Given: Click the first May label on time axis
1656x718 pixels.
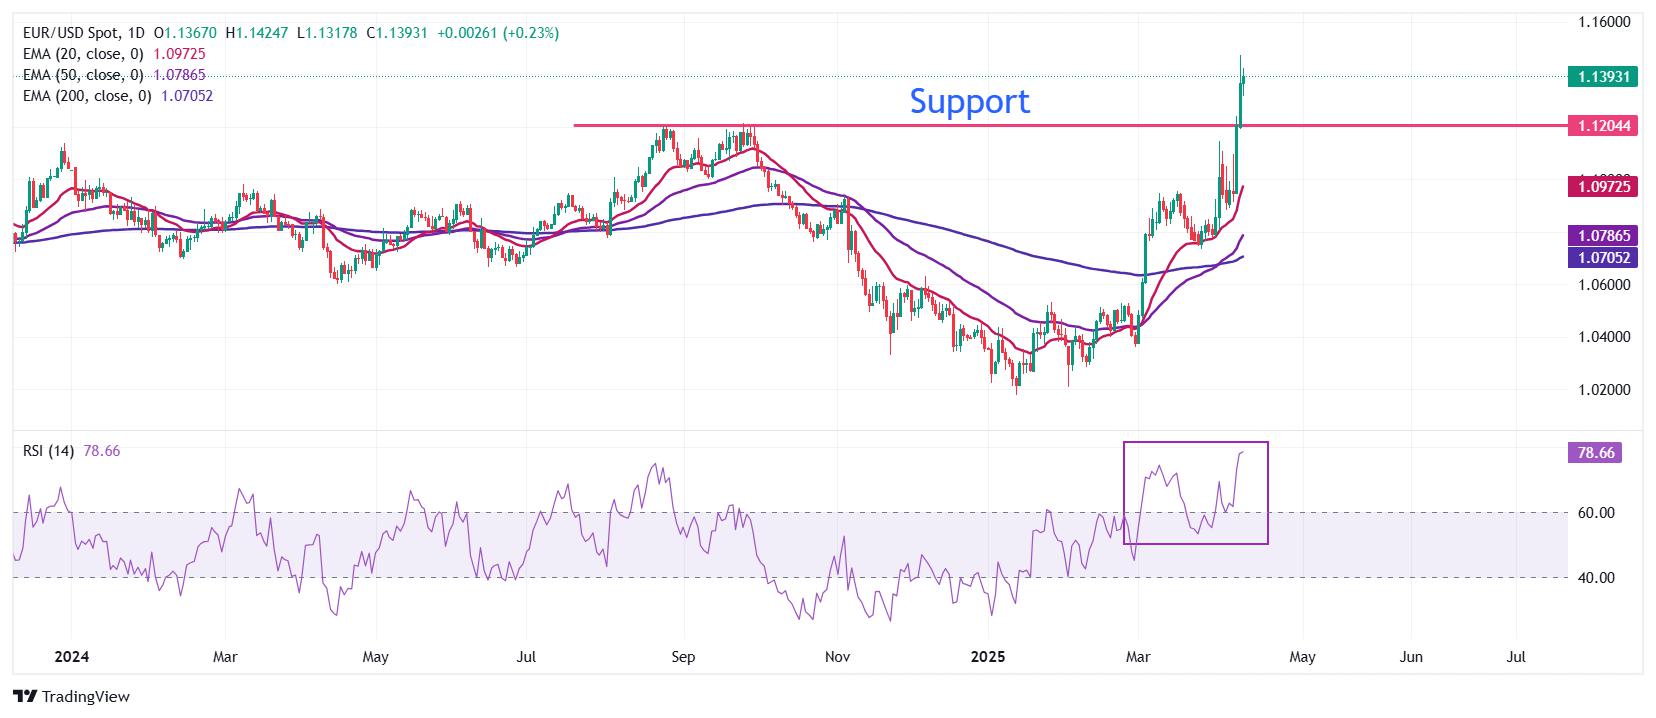Looking at the screenshot, I should point(375,657).
